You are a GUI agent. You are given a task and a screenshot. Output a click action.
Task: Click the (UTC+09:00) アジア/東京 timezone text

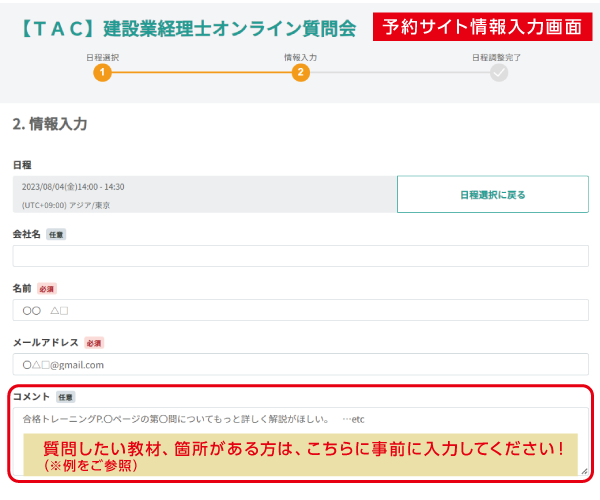(x=66, y=204)
